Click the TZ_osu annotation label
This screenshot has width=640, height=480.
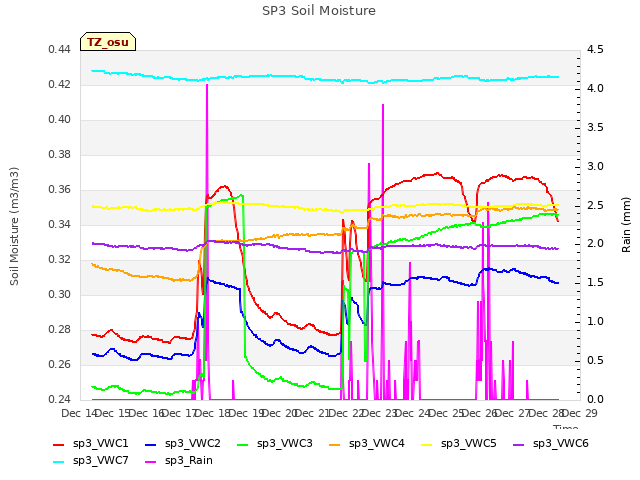point(108,42)
